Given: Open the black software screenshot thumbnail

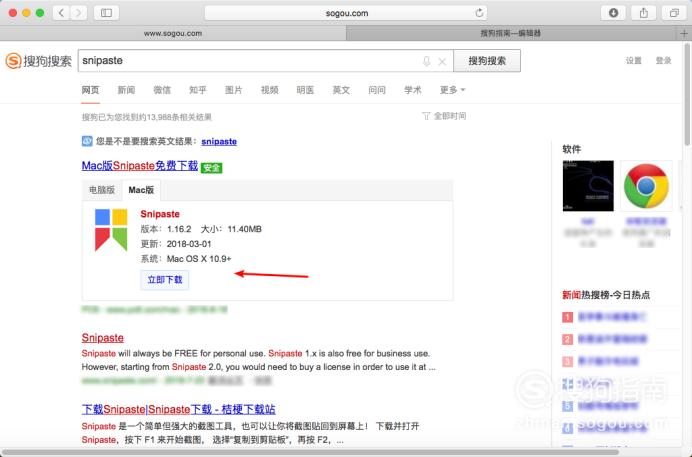Looking at the screenshot, I should click(x=588, y=186).
